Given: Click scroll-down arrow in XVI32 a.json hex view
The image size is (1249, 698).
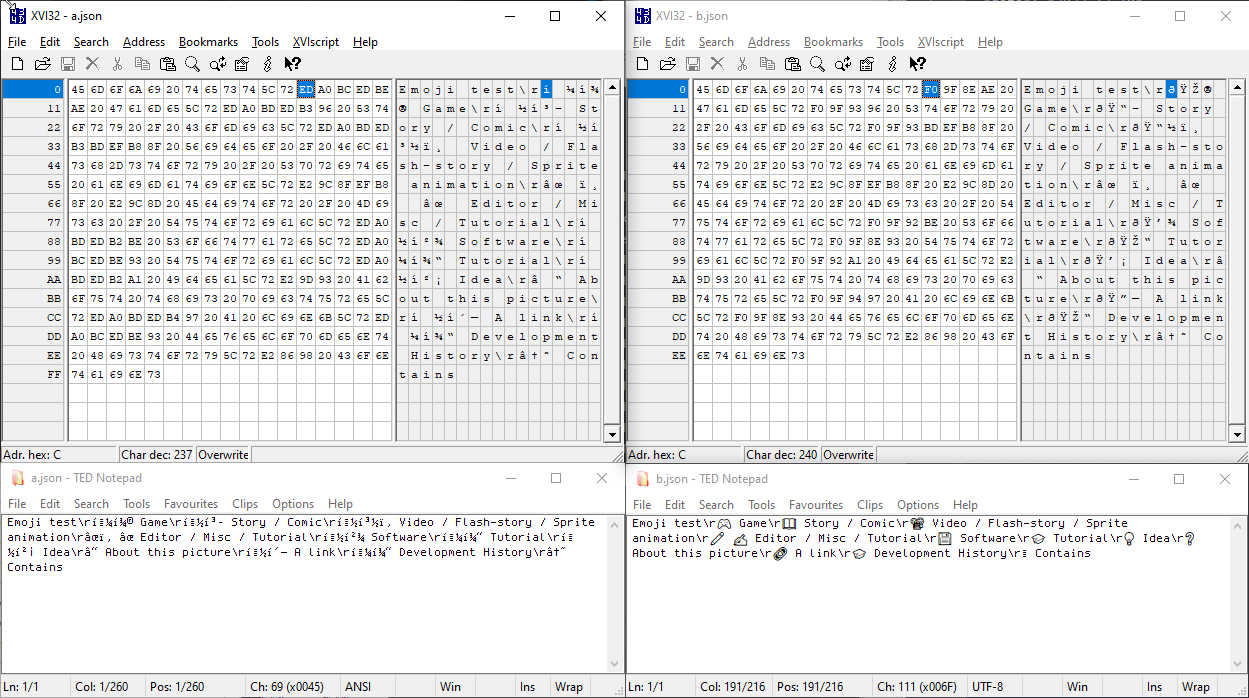Looking at the screenshot, I should pyautogui.click(x=612, y=435).
